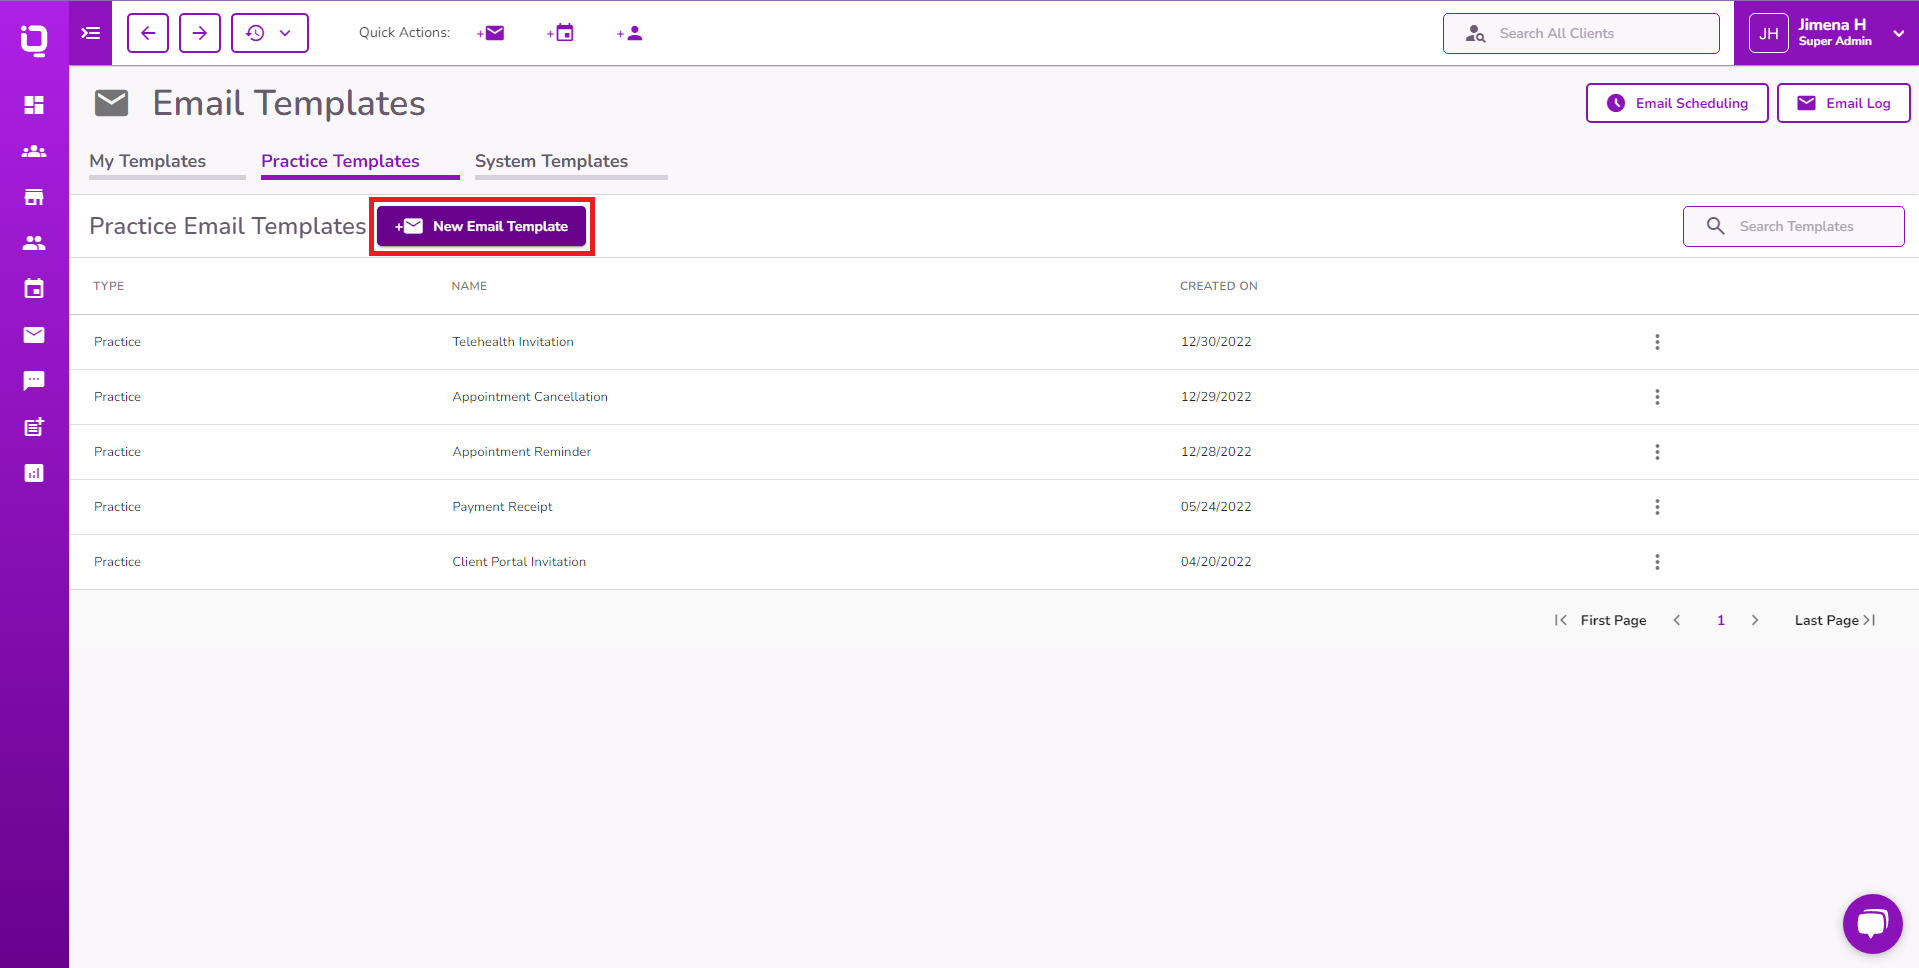
Task: Click the add client quick action icon
Action: [x=630, y=33]
